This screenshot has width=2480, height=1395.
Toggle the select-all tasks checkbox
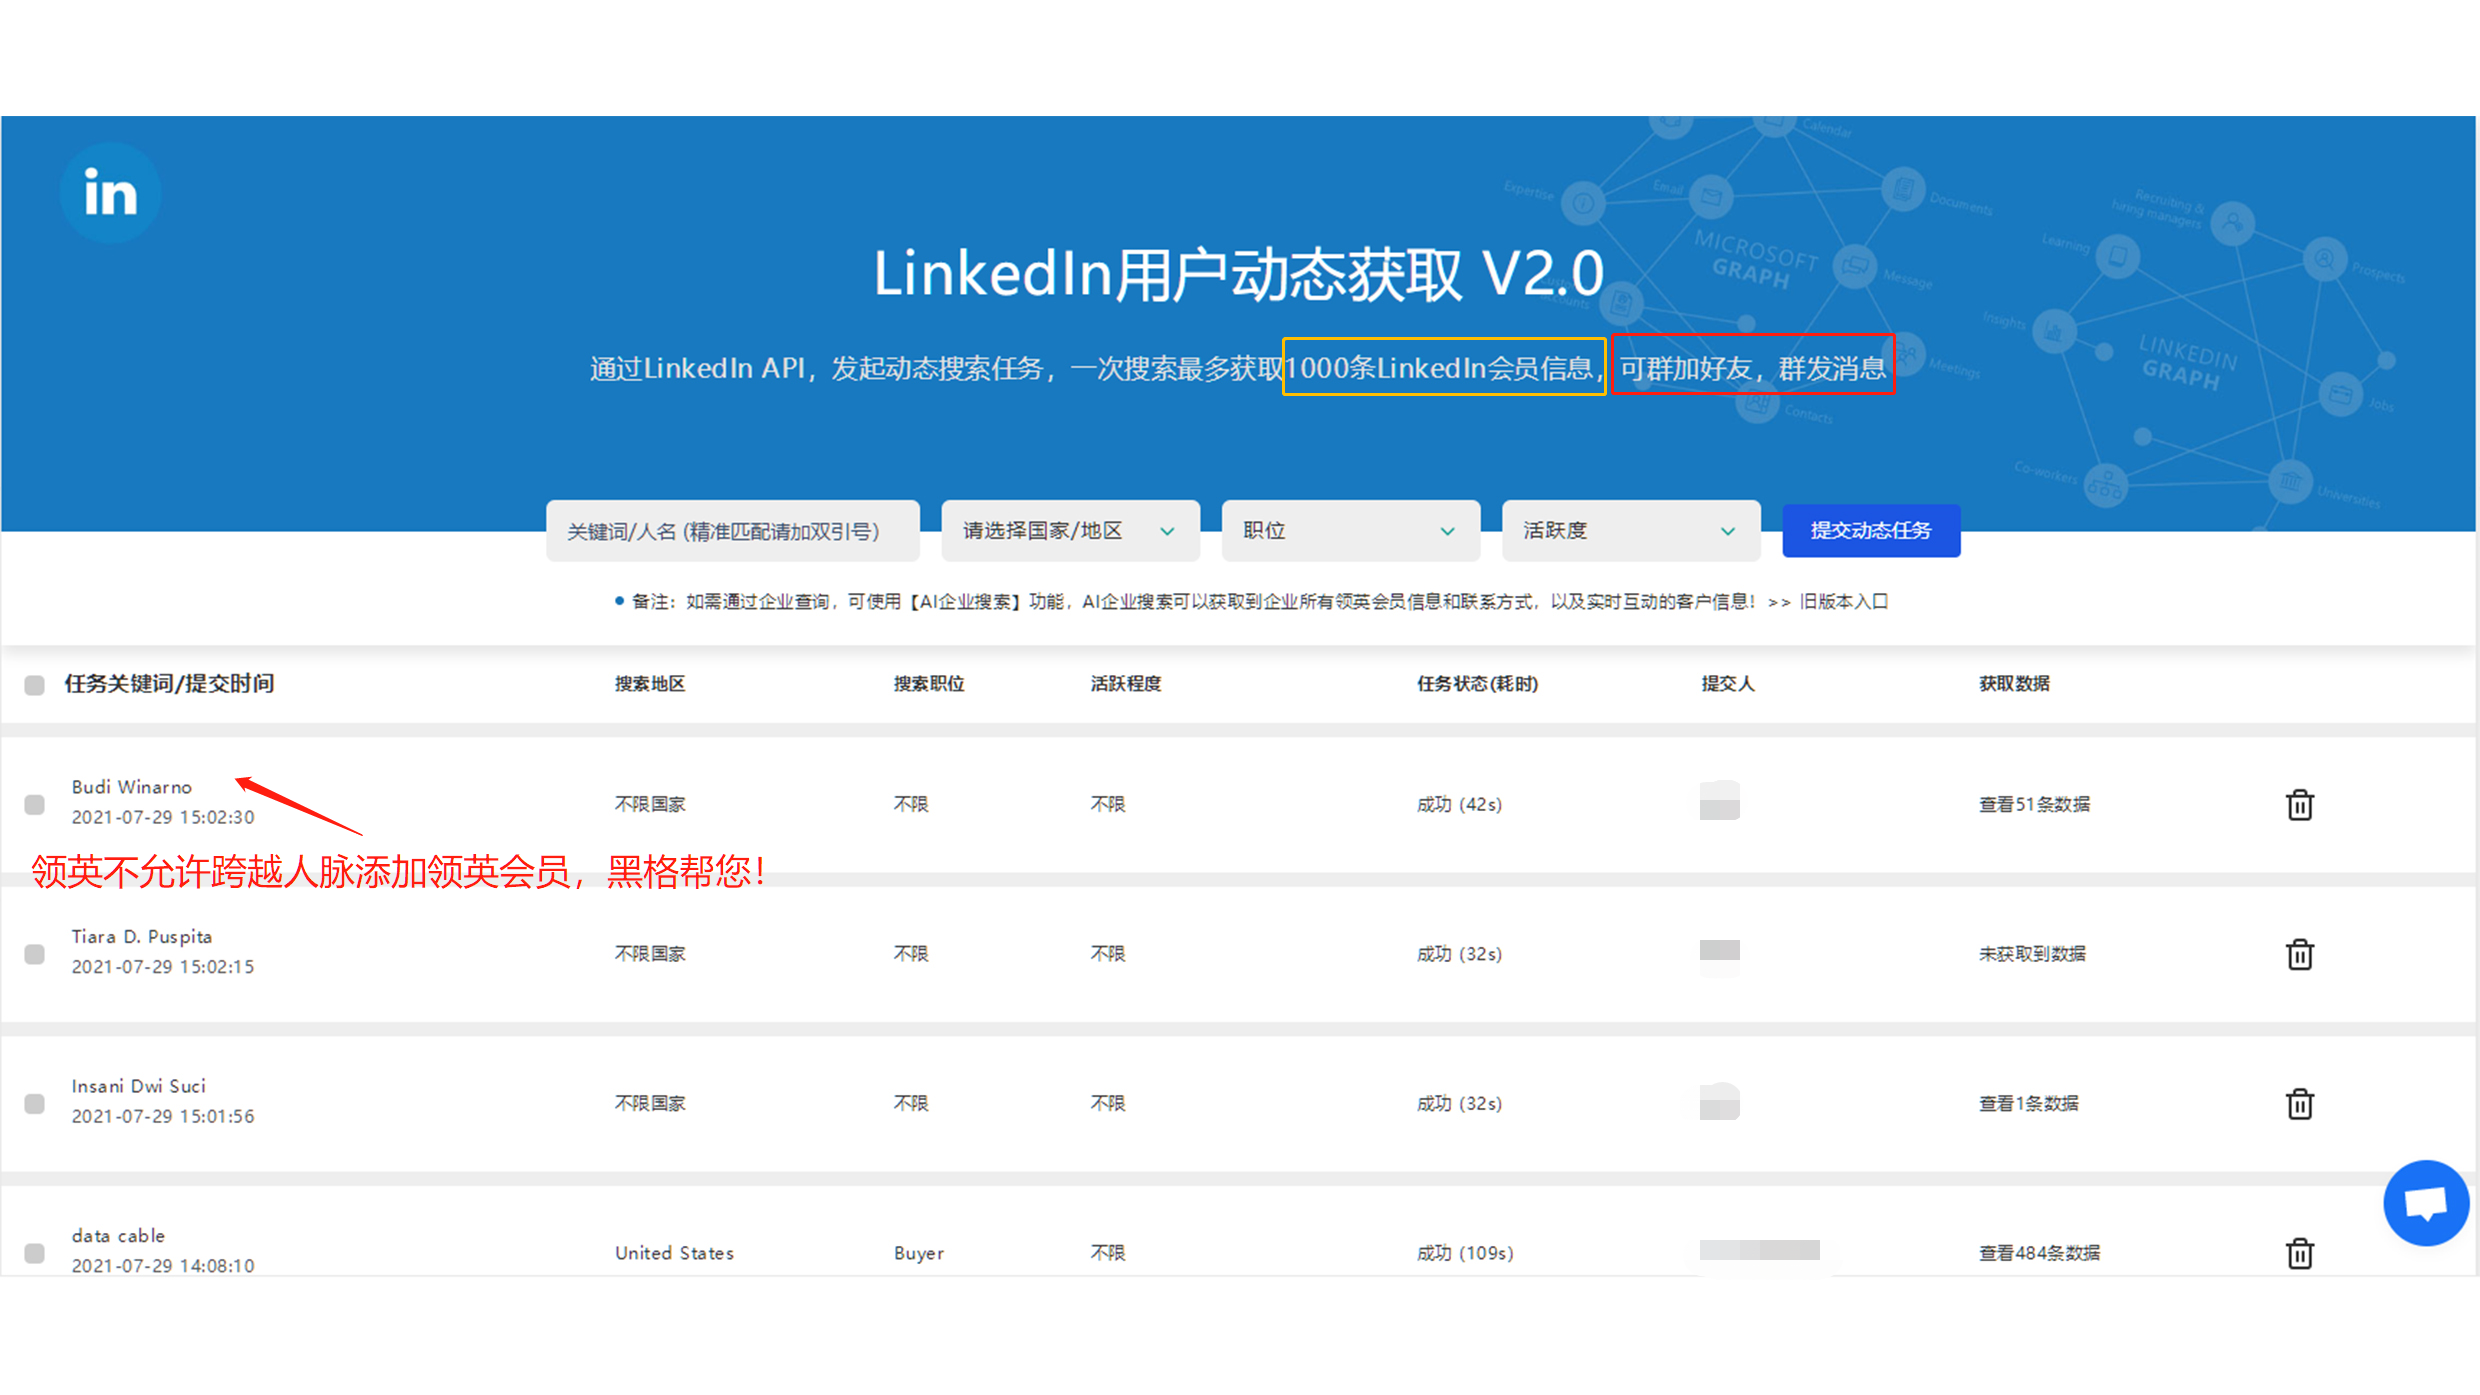(x=35, y=685)
